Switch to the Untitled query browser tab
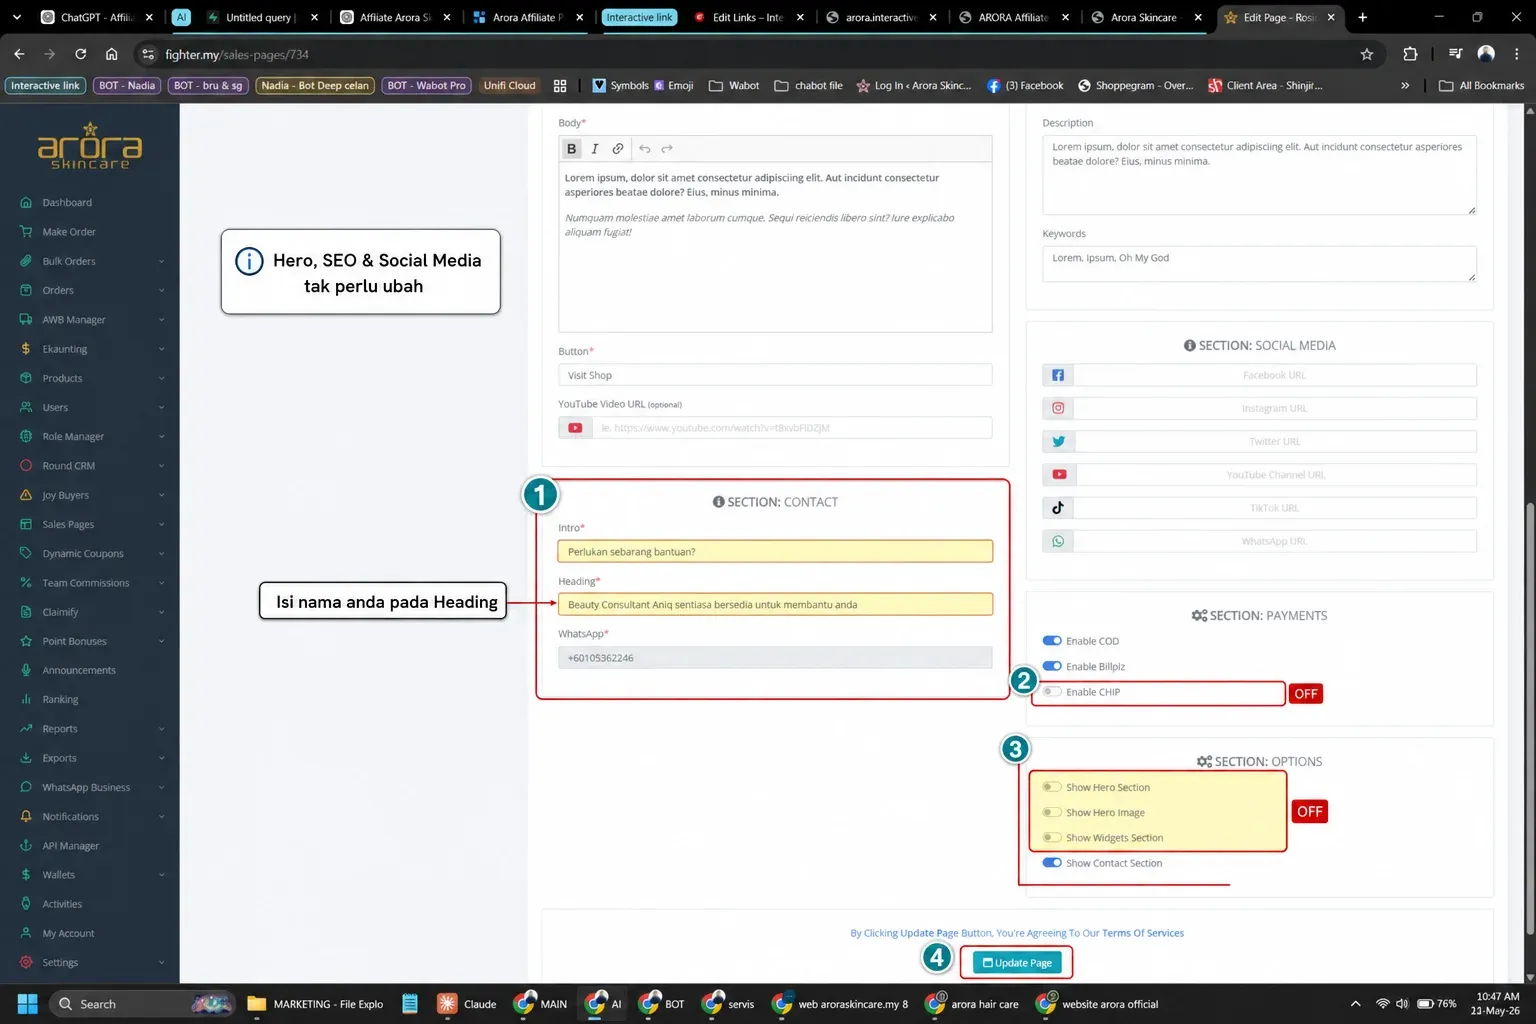 260,17
